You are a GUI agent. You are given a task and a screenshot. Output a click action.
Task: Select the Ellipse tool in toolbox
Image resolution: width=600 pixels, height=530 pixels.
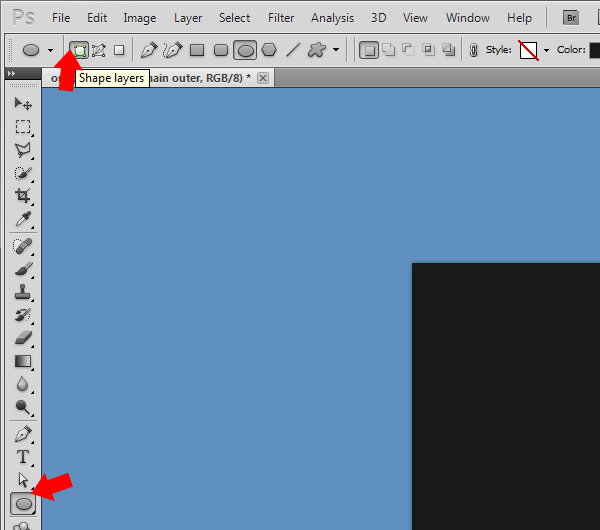coord(23,504)
